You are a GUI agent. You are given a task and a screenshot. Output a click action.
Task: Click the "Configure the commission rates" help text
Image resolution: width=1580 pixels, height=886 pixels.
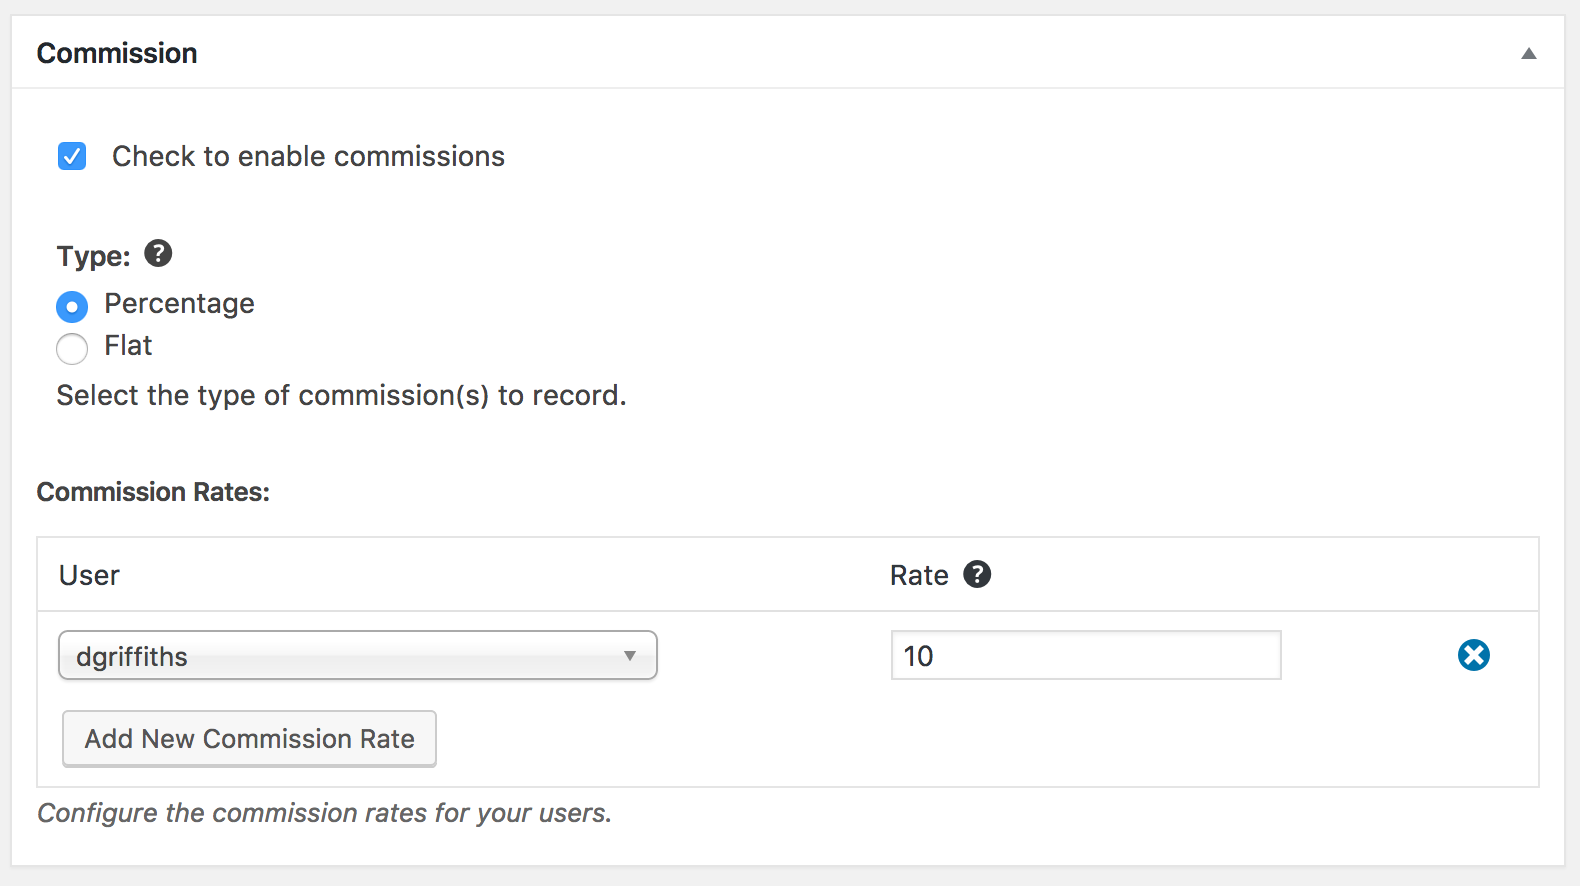(x=324, y=813)
